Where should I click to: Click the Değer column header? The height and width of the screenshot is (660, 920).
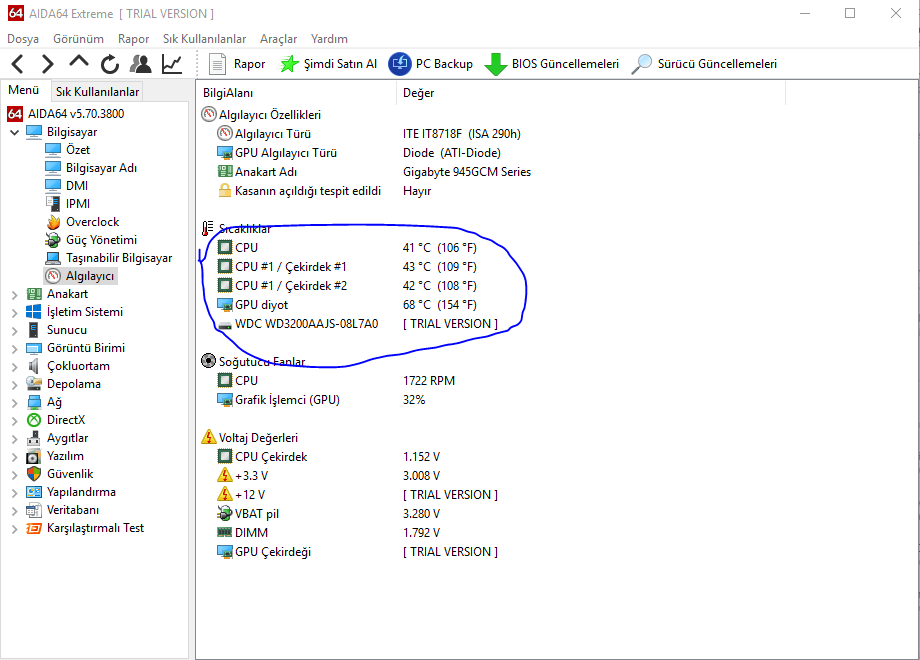(x=591, y=93)
